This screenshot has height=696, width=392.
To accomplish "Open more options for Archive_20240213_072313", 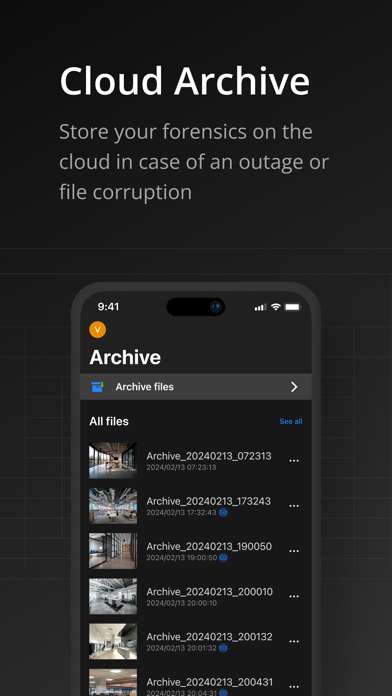I will (294, 461).
